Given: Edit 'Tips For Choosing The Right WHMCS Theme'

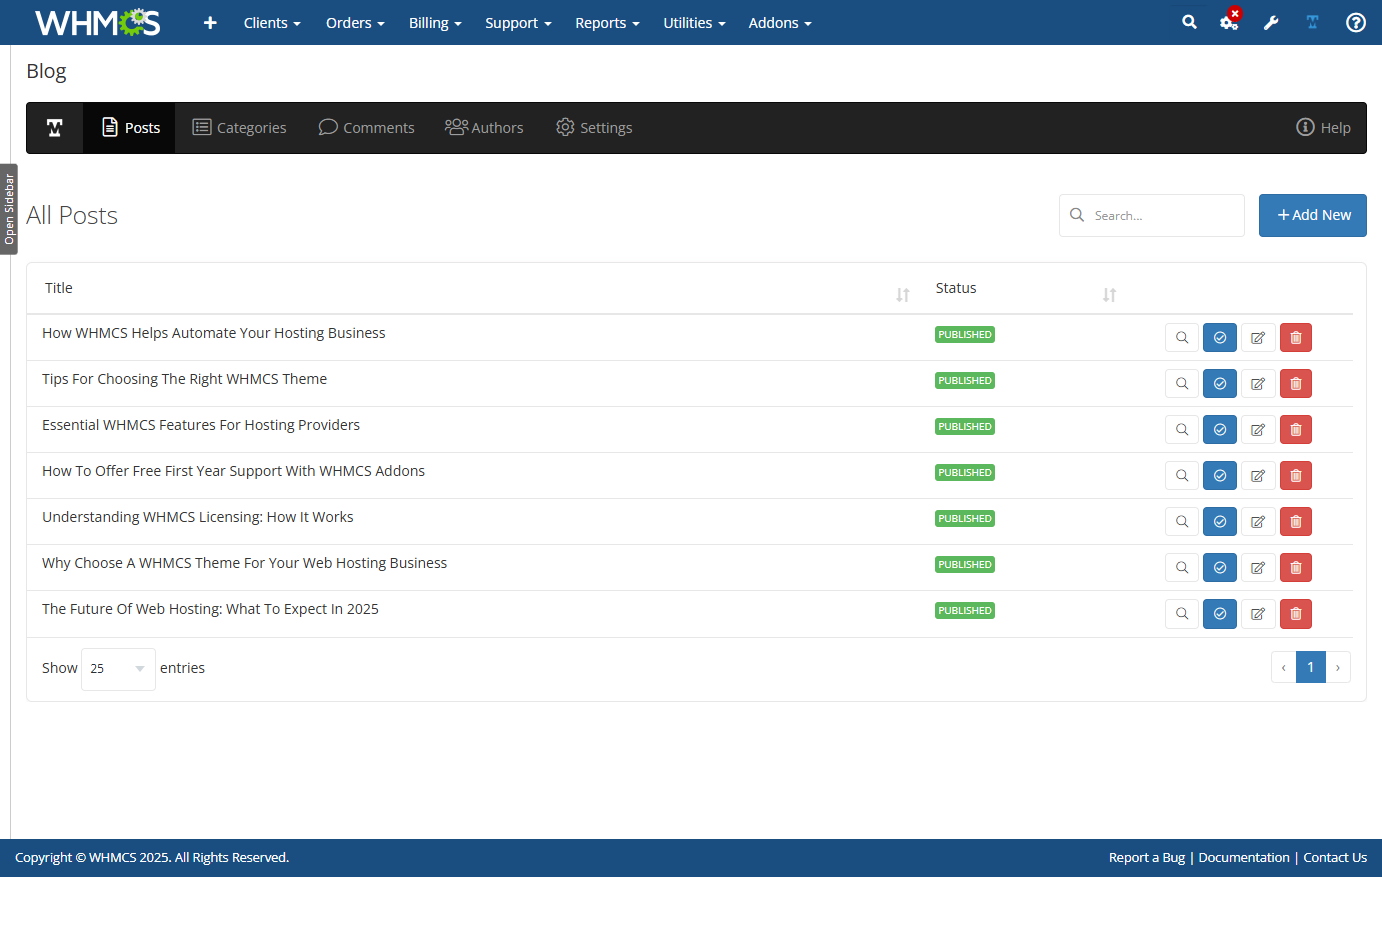Looking at the screenshot, I should click(1258, 384).
